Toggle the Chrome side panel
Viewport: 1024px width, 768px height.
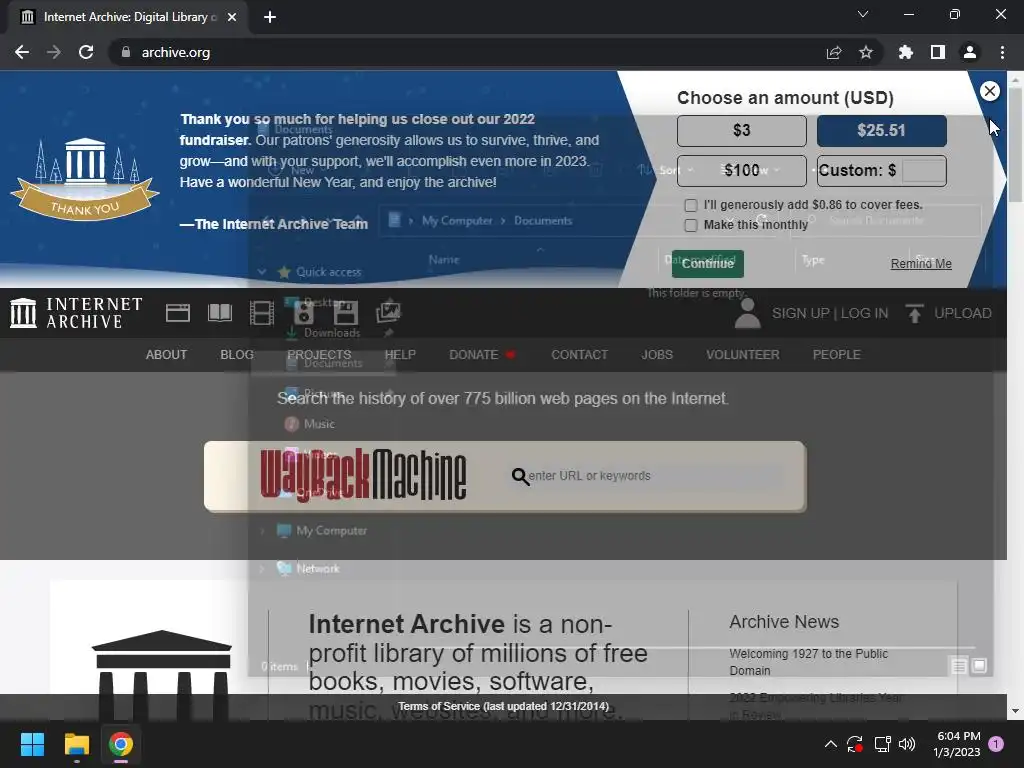[x=938, y=52]
